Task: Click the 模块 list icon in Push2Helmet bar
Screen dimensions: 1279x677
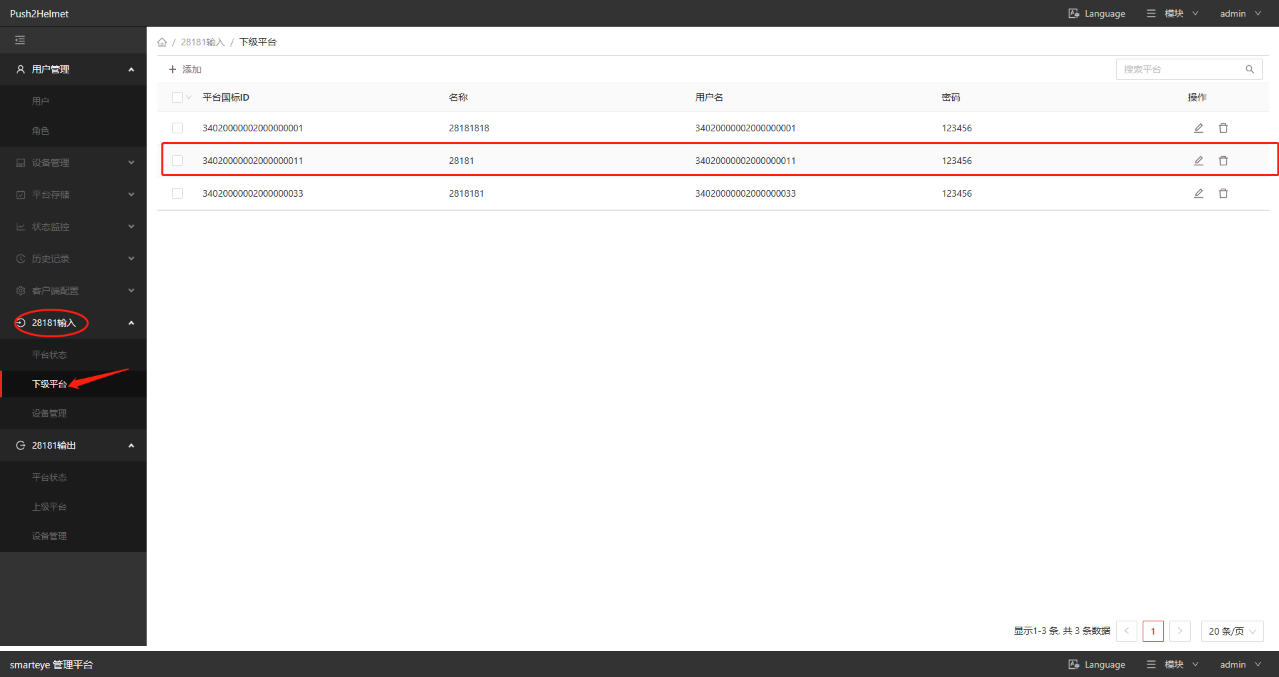Action: [x=1151, y=13]
